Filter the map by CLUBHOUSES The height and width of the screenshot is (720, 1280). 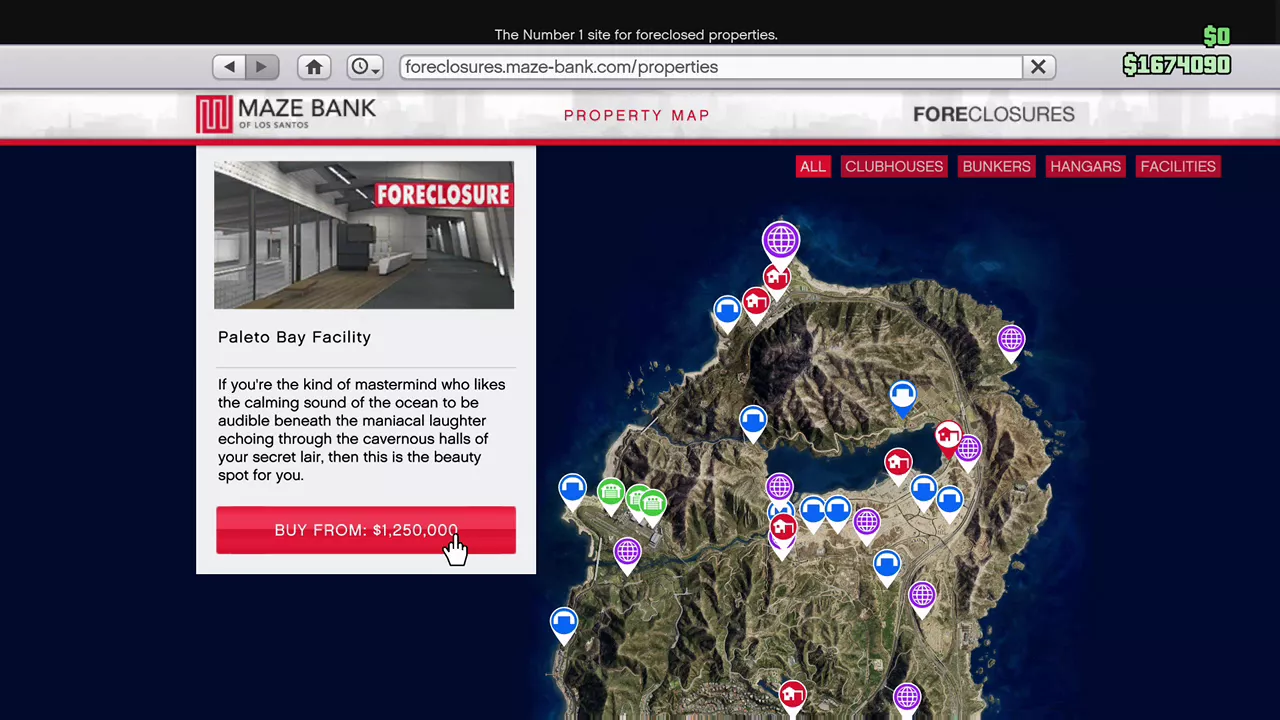894,166
